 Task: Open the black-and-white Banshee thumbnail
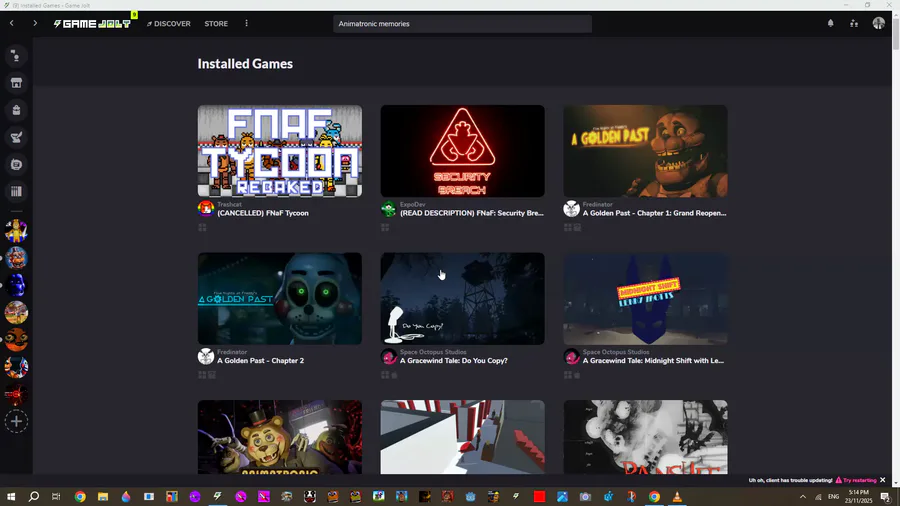(x=645, y=437)
